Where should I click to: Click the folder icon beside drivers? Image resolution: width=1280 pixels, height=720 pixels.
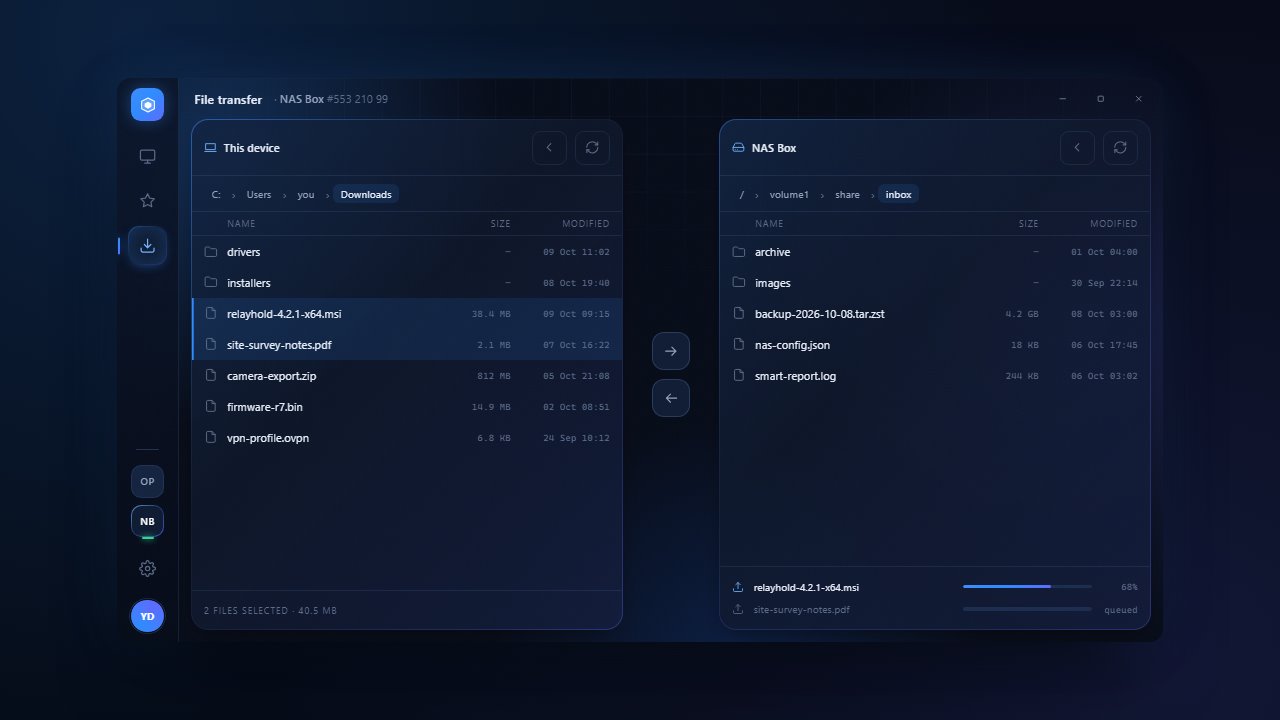(211, 252)
